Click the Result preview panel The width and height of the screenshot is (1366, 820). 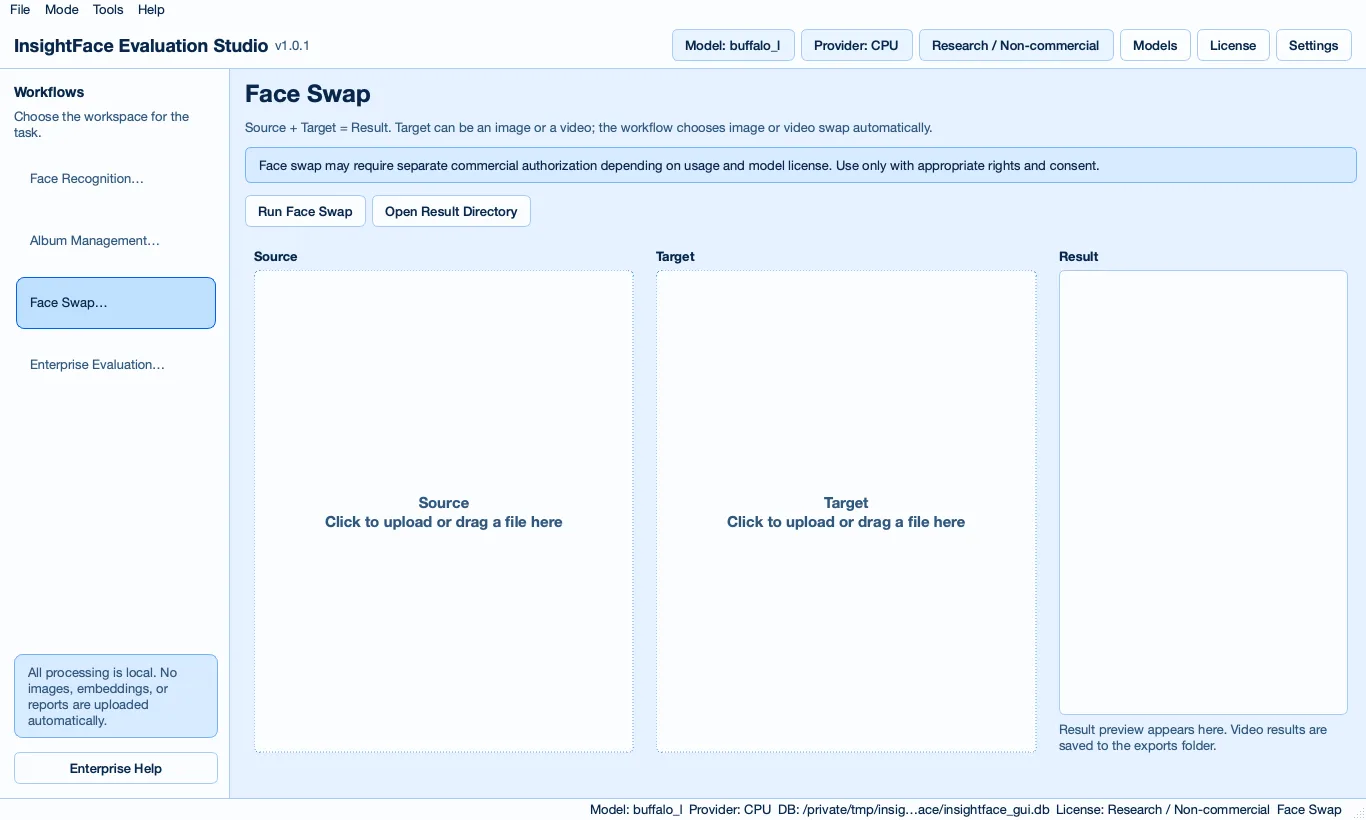pos(1203,492)
